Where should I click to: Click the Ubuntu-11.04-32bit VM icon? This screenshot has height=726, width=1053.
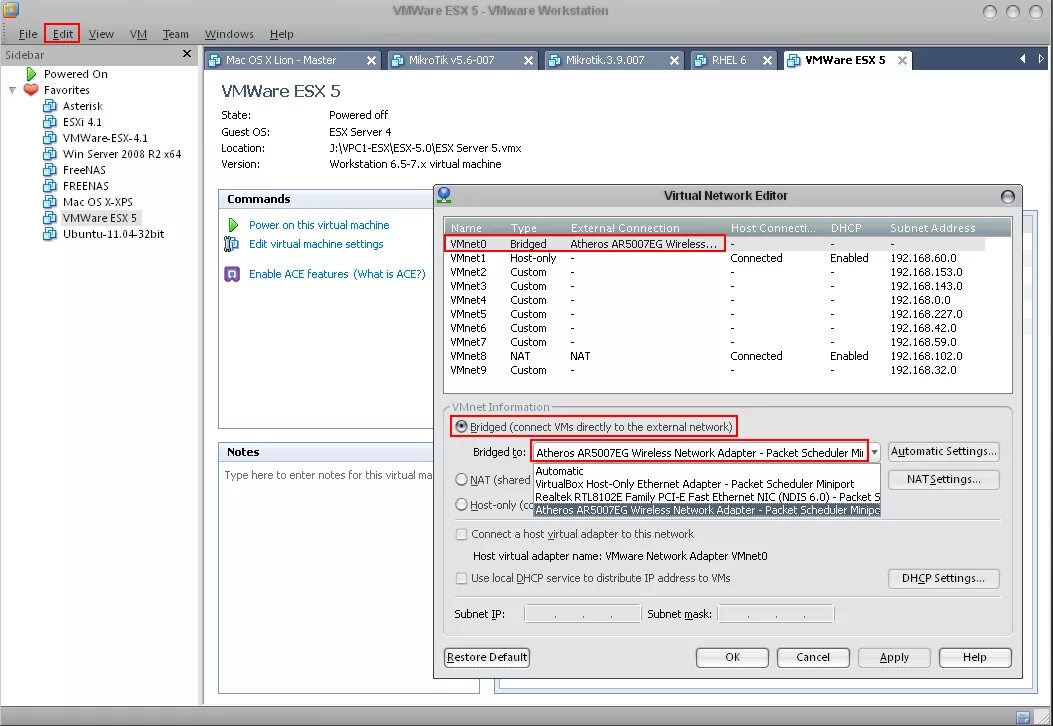tap(50, 234)
